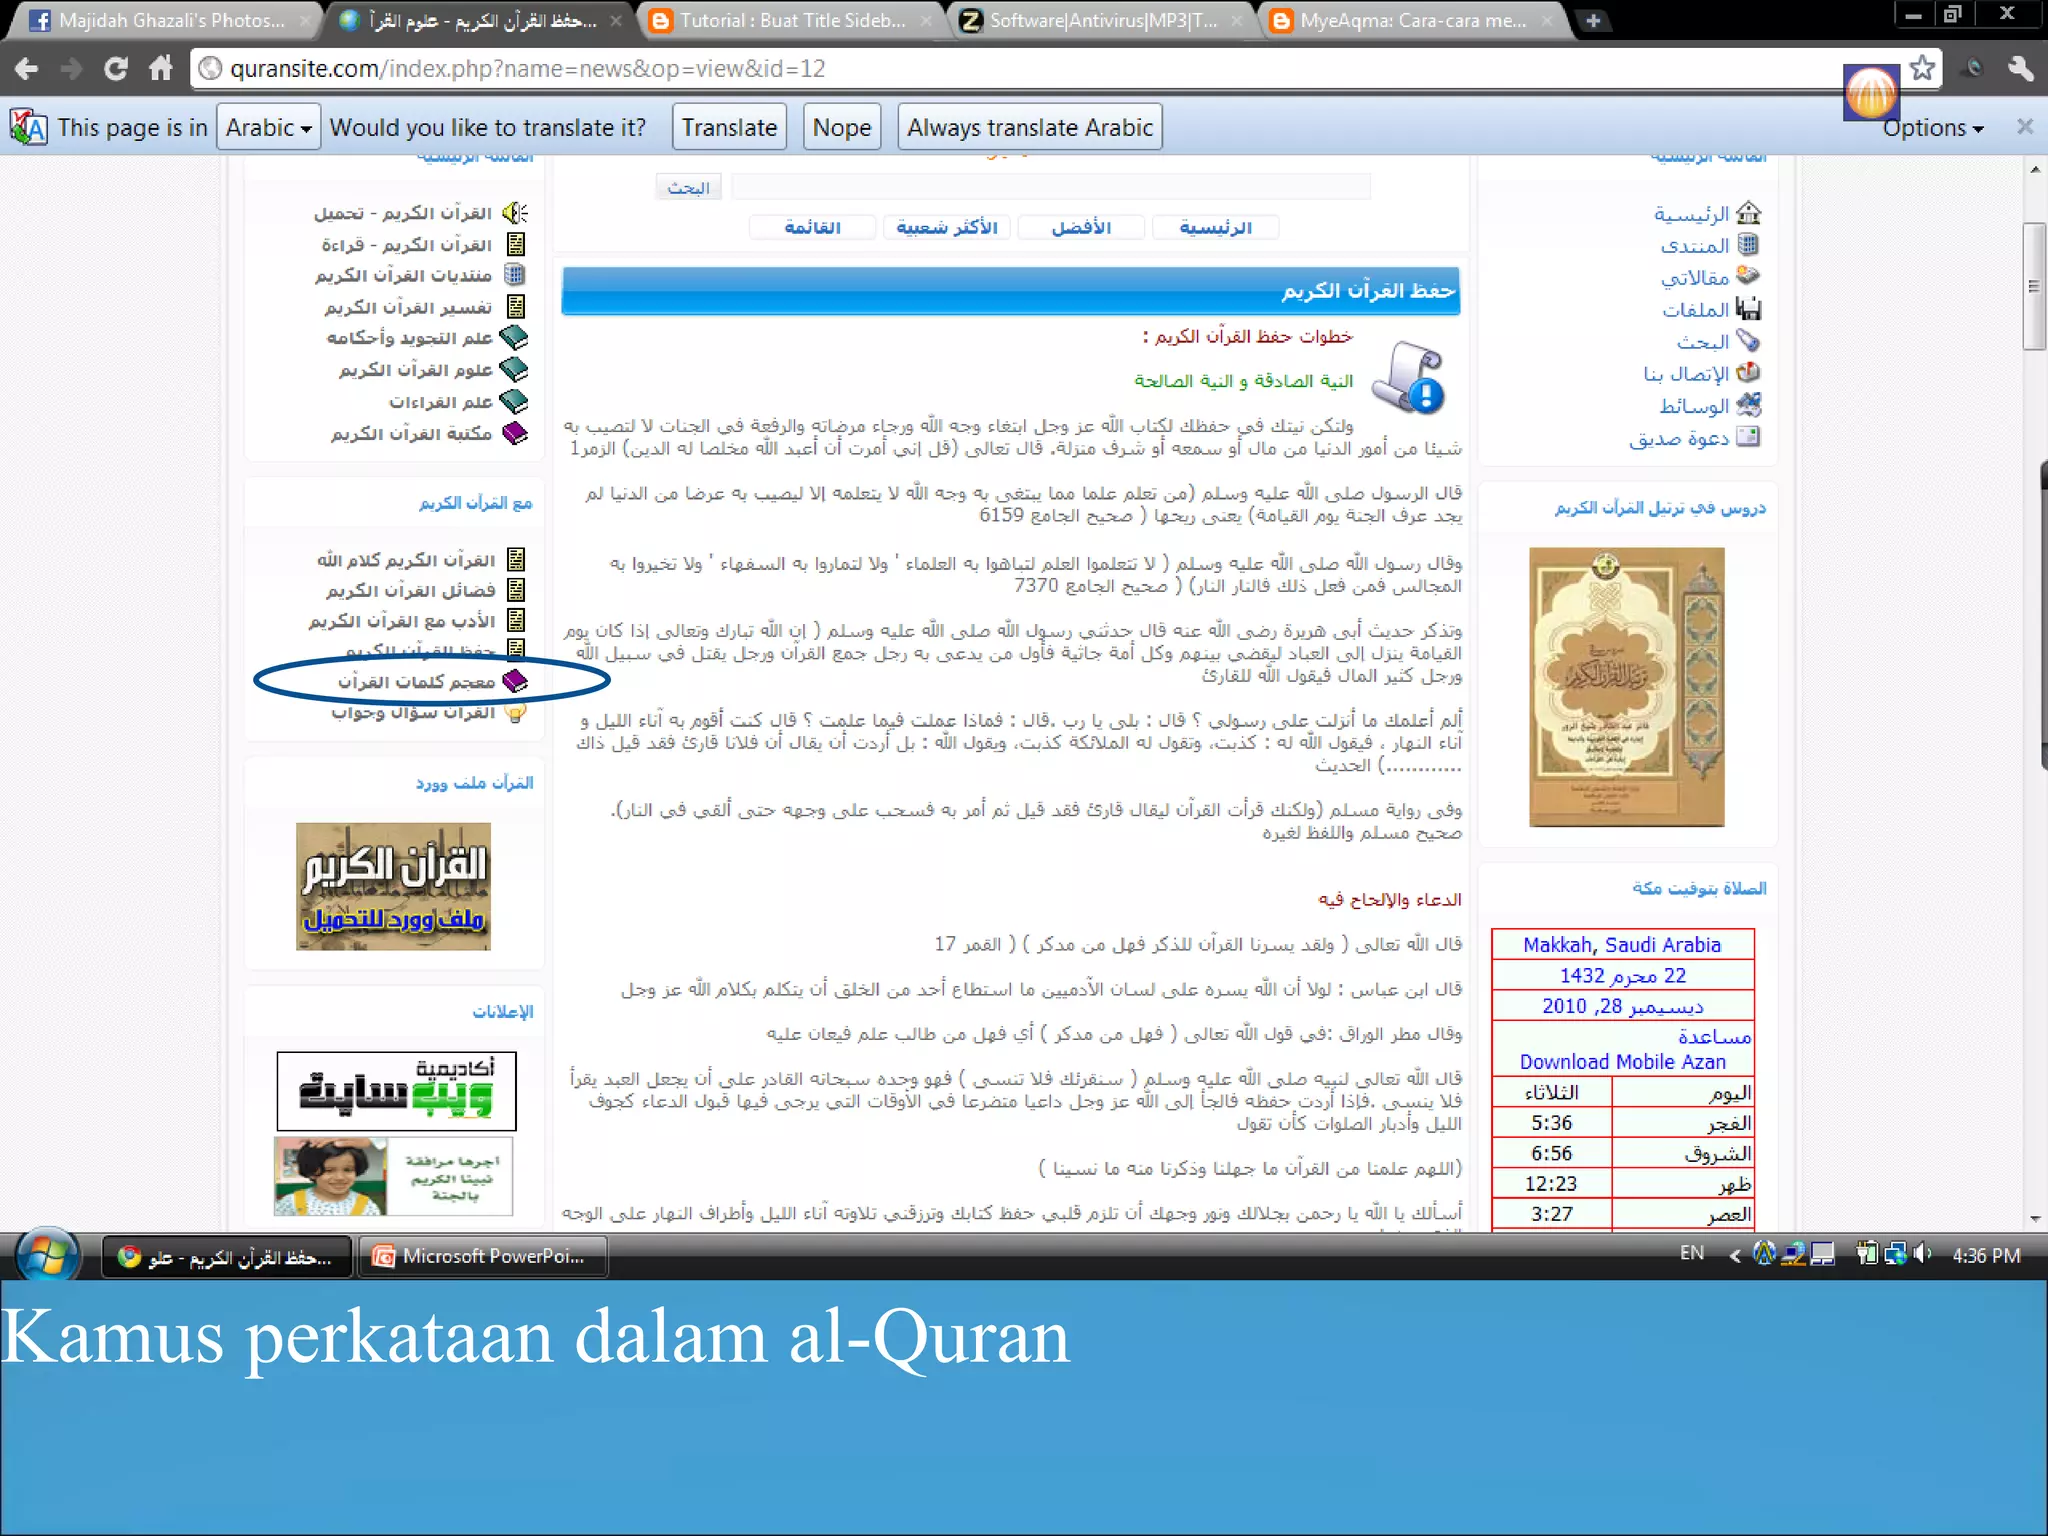Show hidden tray icons arrow
This screenshot has height=1536, width=2048.
coord(1735,1255)
